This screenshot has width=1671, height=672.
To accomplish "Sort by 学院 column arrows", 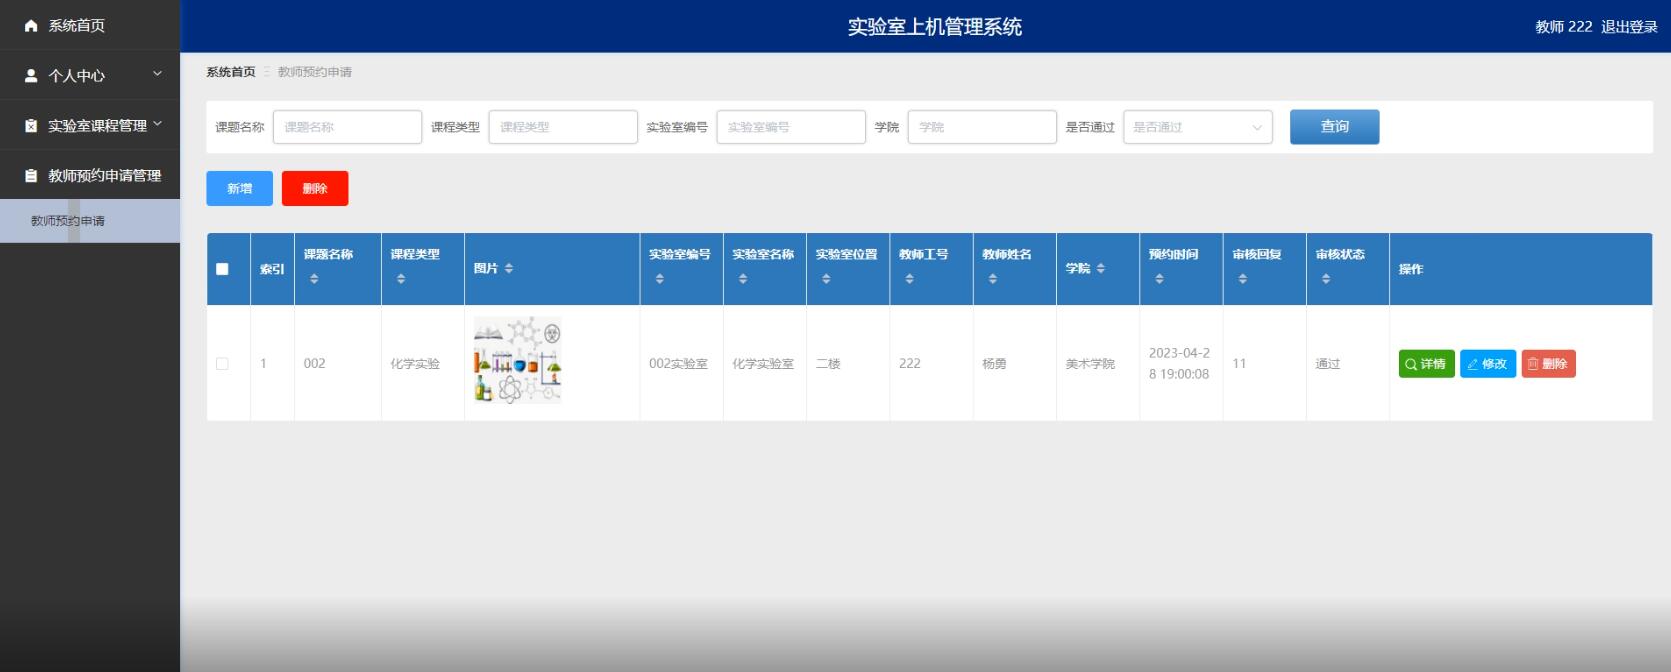I will point(1101,268).
